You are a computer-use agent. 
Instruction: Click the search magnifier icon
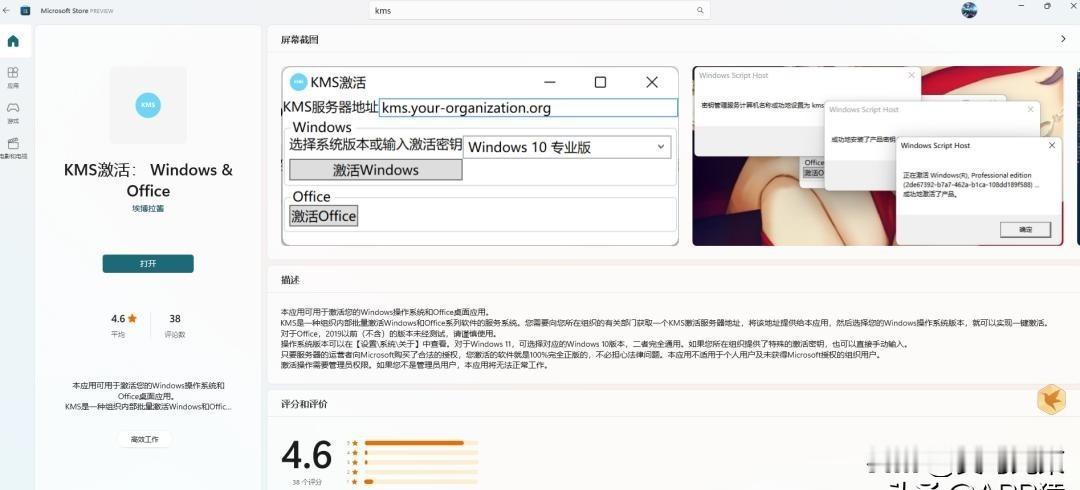click(x=700, y=10)
